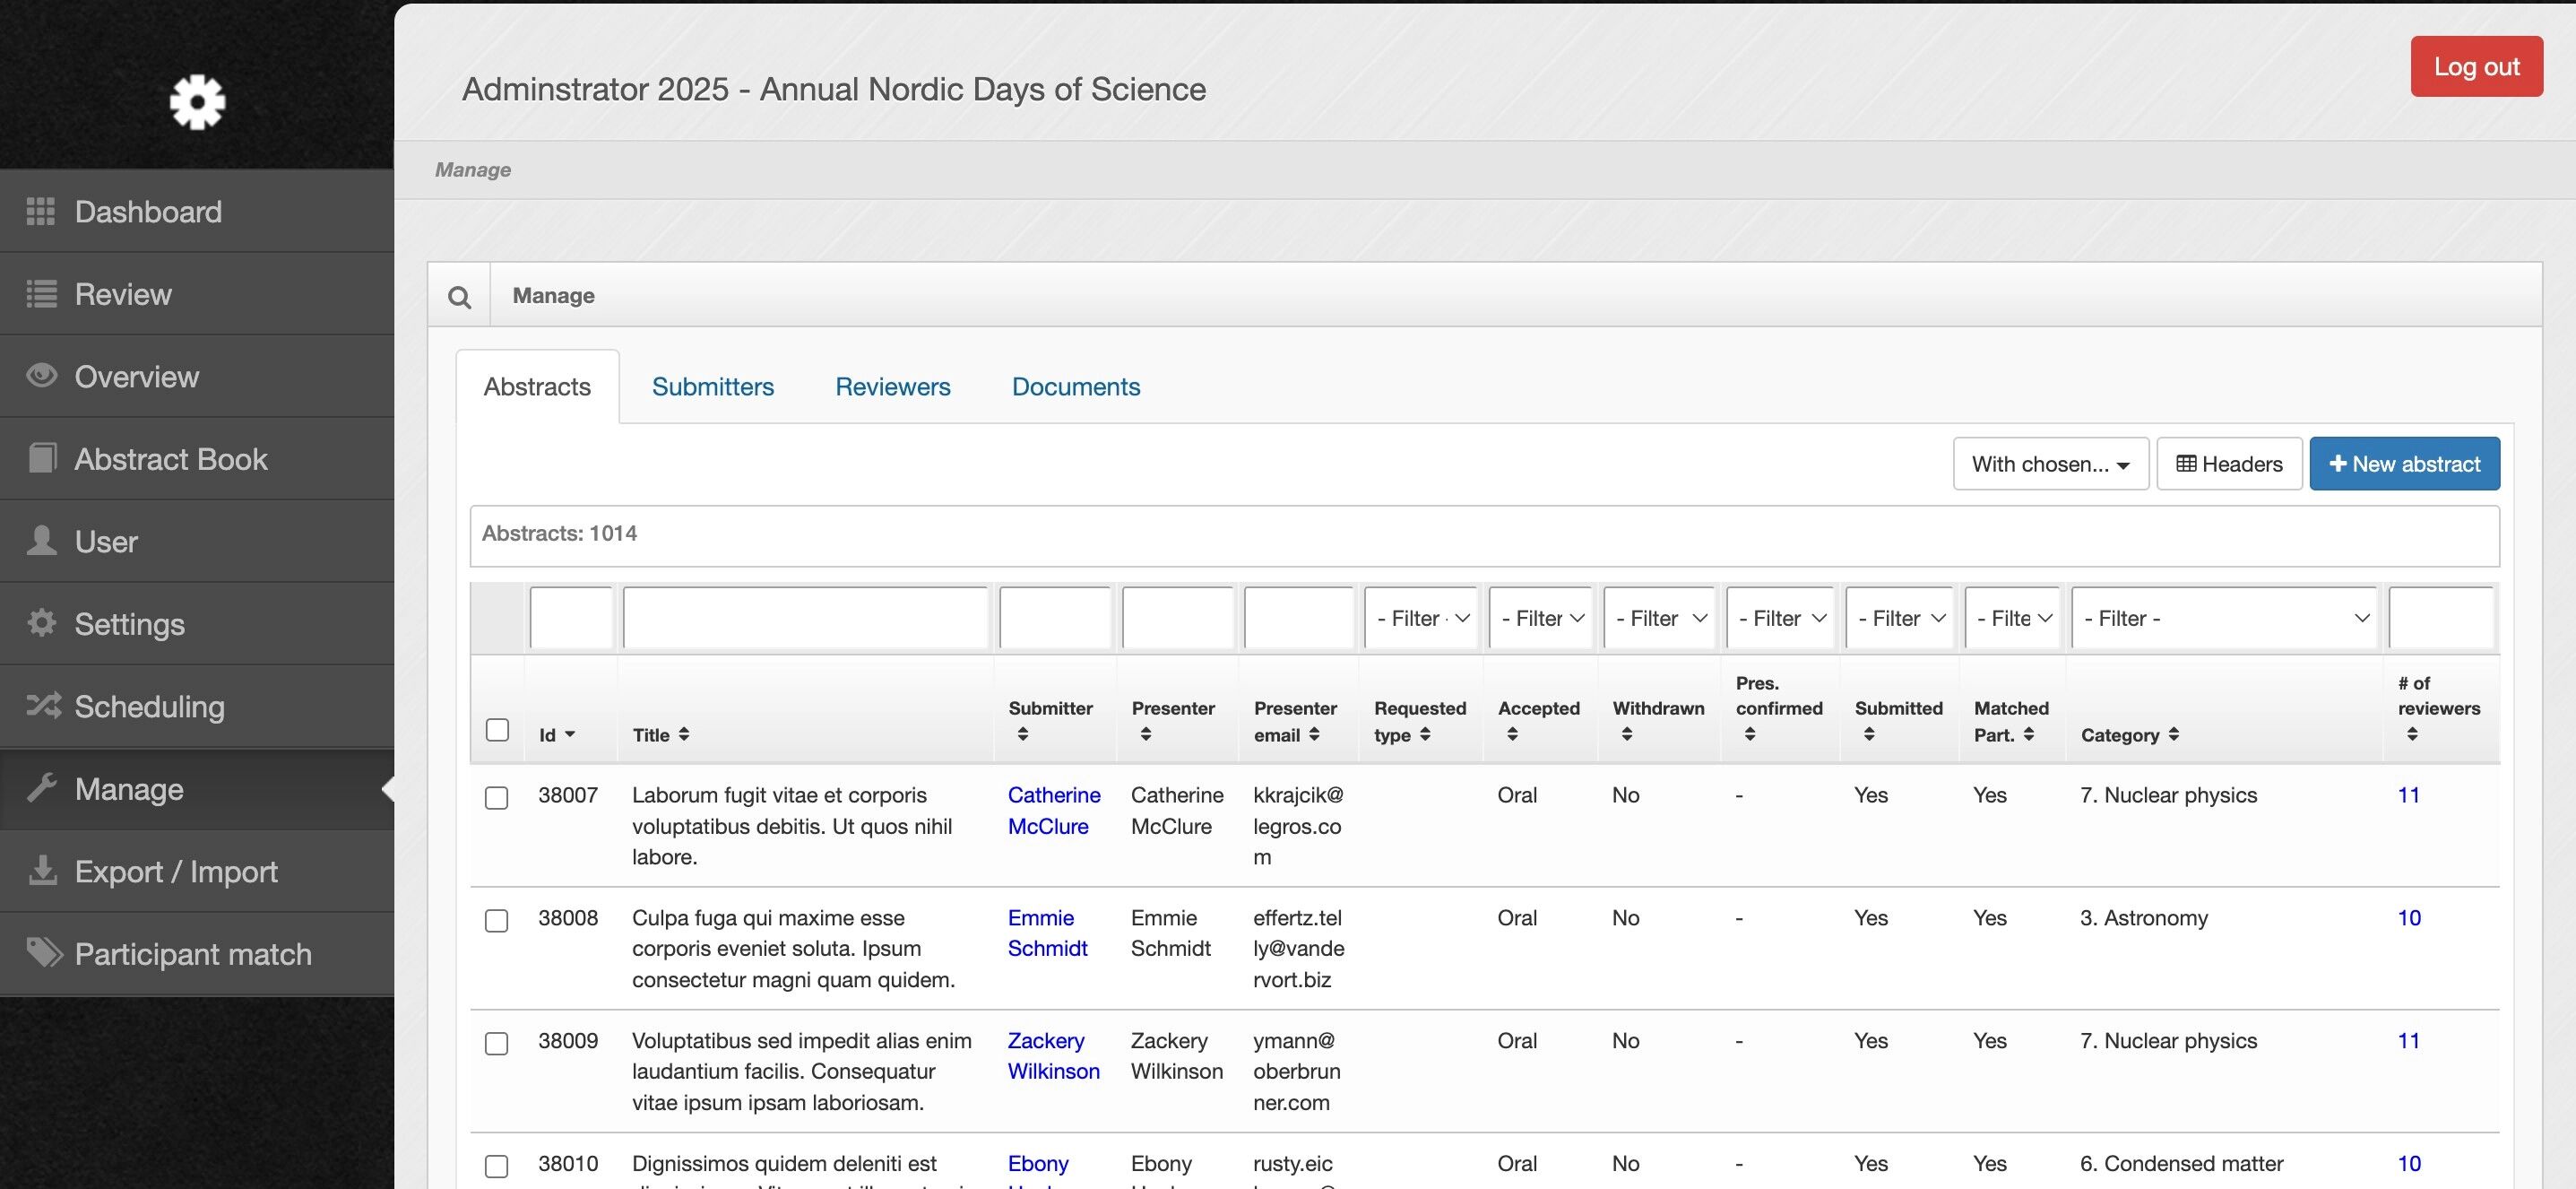Click the Abstract Book icon
The image size is (2576, 1189).
[x=41, y=458]
